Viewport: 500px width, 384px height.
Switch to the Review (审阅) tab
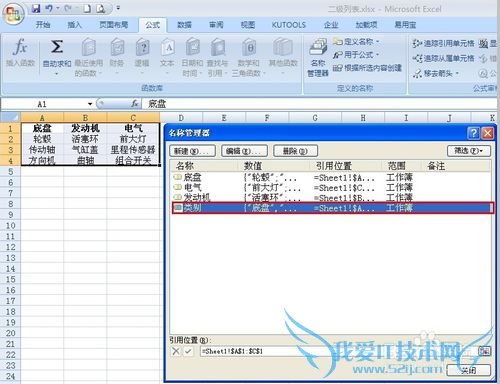pos(216,25)
